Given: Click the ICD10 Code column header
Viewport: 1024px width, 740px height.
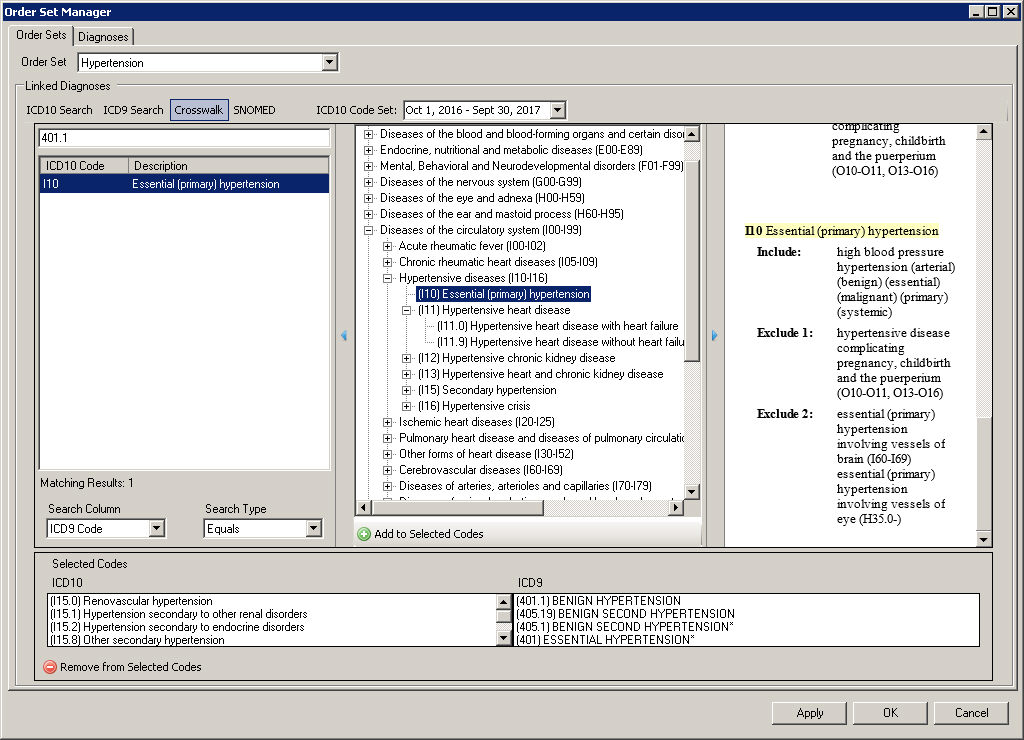Looking at the screenshot, I should point(84,166).
